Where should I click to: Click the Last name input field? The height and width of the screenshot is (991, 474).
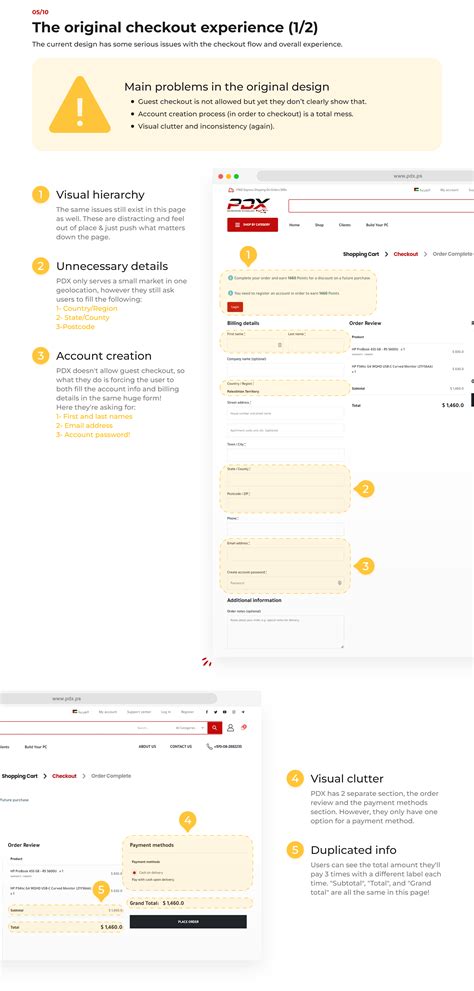(x=315, y=345)
